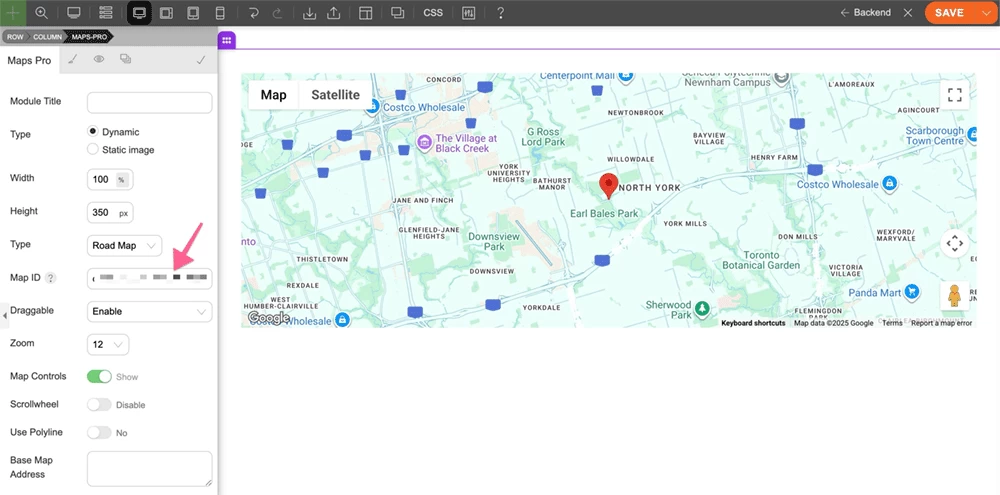Image resolution: width=1000 pixels, height=495 pixels.
Task: Select the desktop breakpoint icon
Action: 139,13
